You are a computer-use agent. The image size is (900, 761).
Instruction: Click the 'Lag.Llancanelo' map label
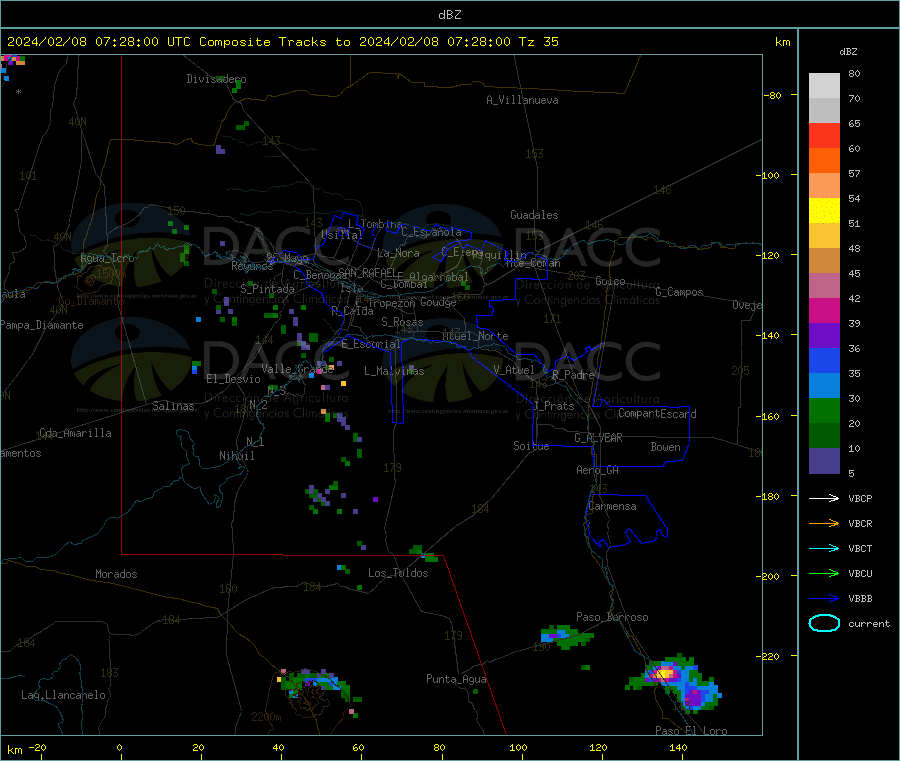(x=63, y=695)
